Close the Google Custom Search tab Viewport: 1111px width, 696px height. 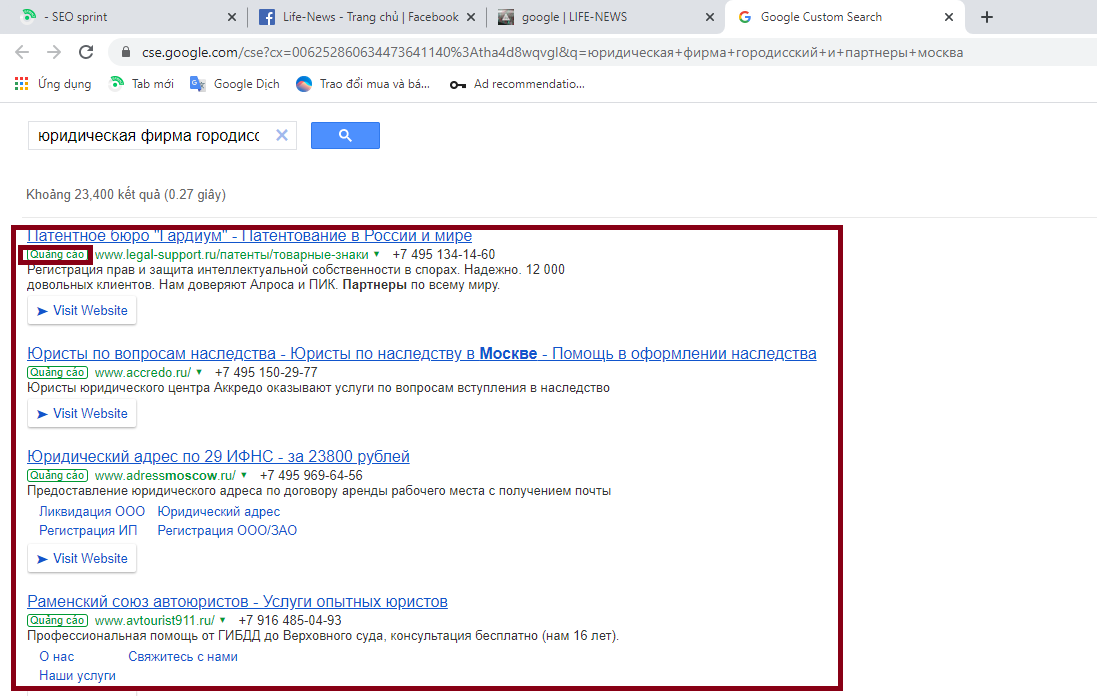[x=949, y=17]
